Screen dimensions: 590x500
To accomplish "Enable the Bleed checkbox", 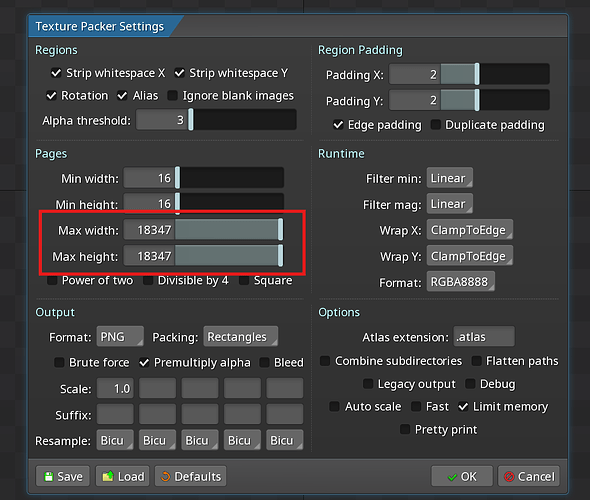I will (x=264, y=362).
